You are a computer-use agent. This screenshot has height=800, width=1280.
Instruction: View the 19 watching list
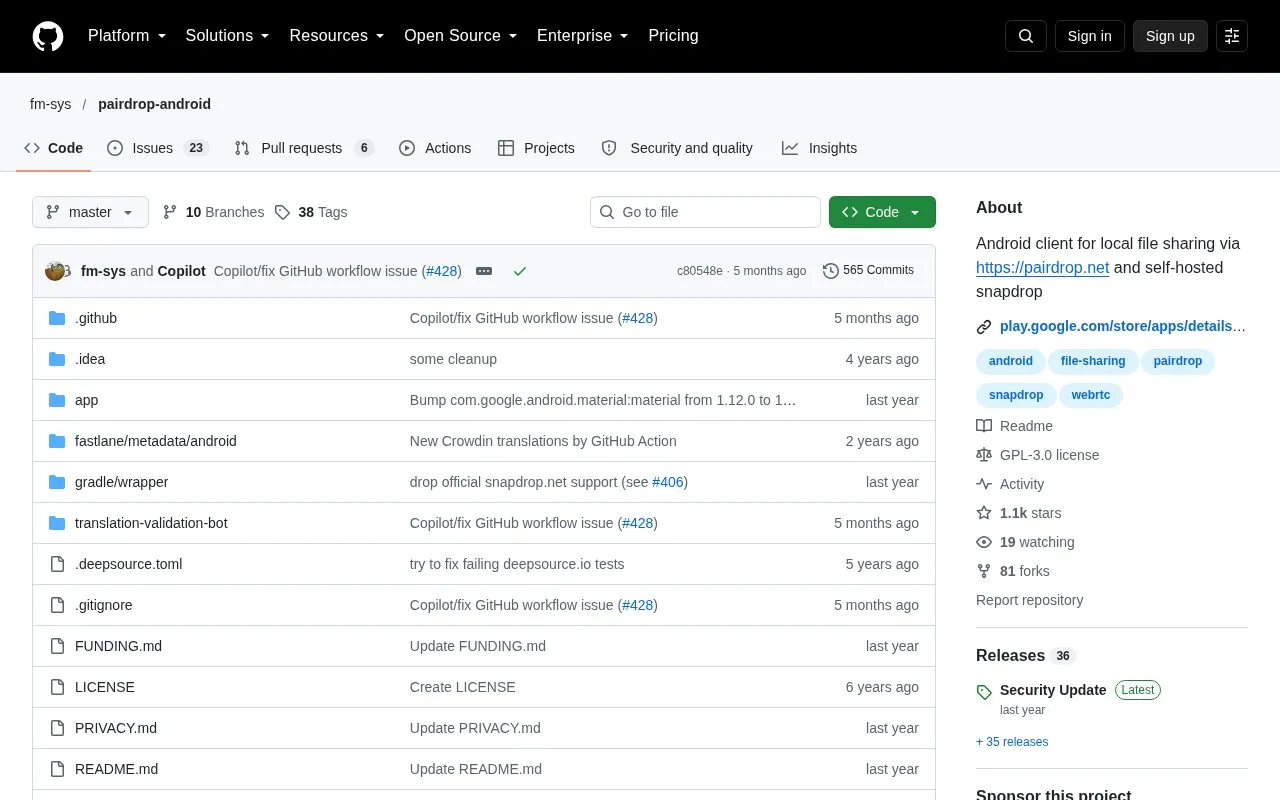pos(1025,542)
